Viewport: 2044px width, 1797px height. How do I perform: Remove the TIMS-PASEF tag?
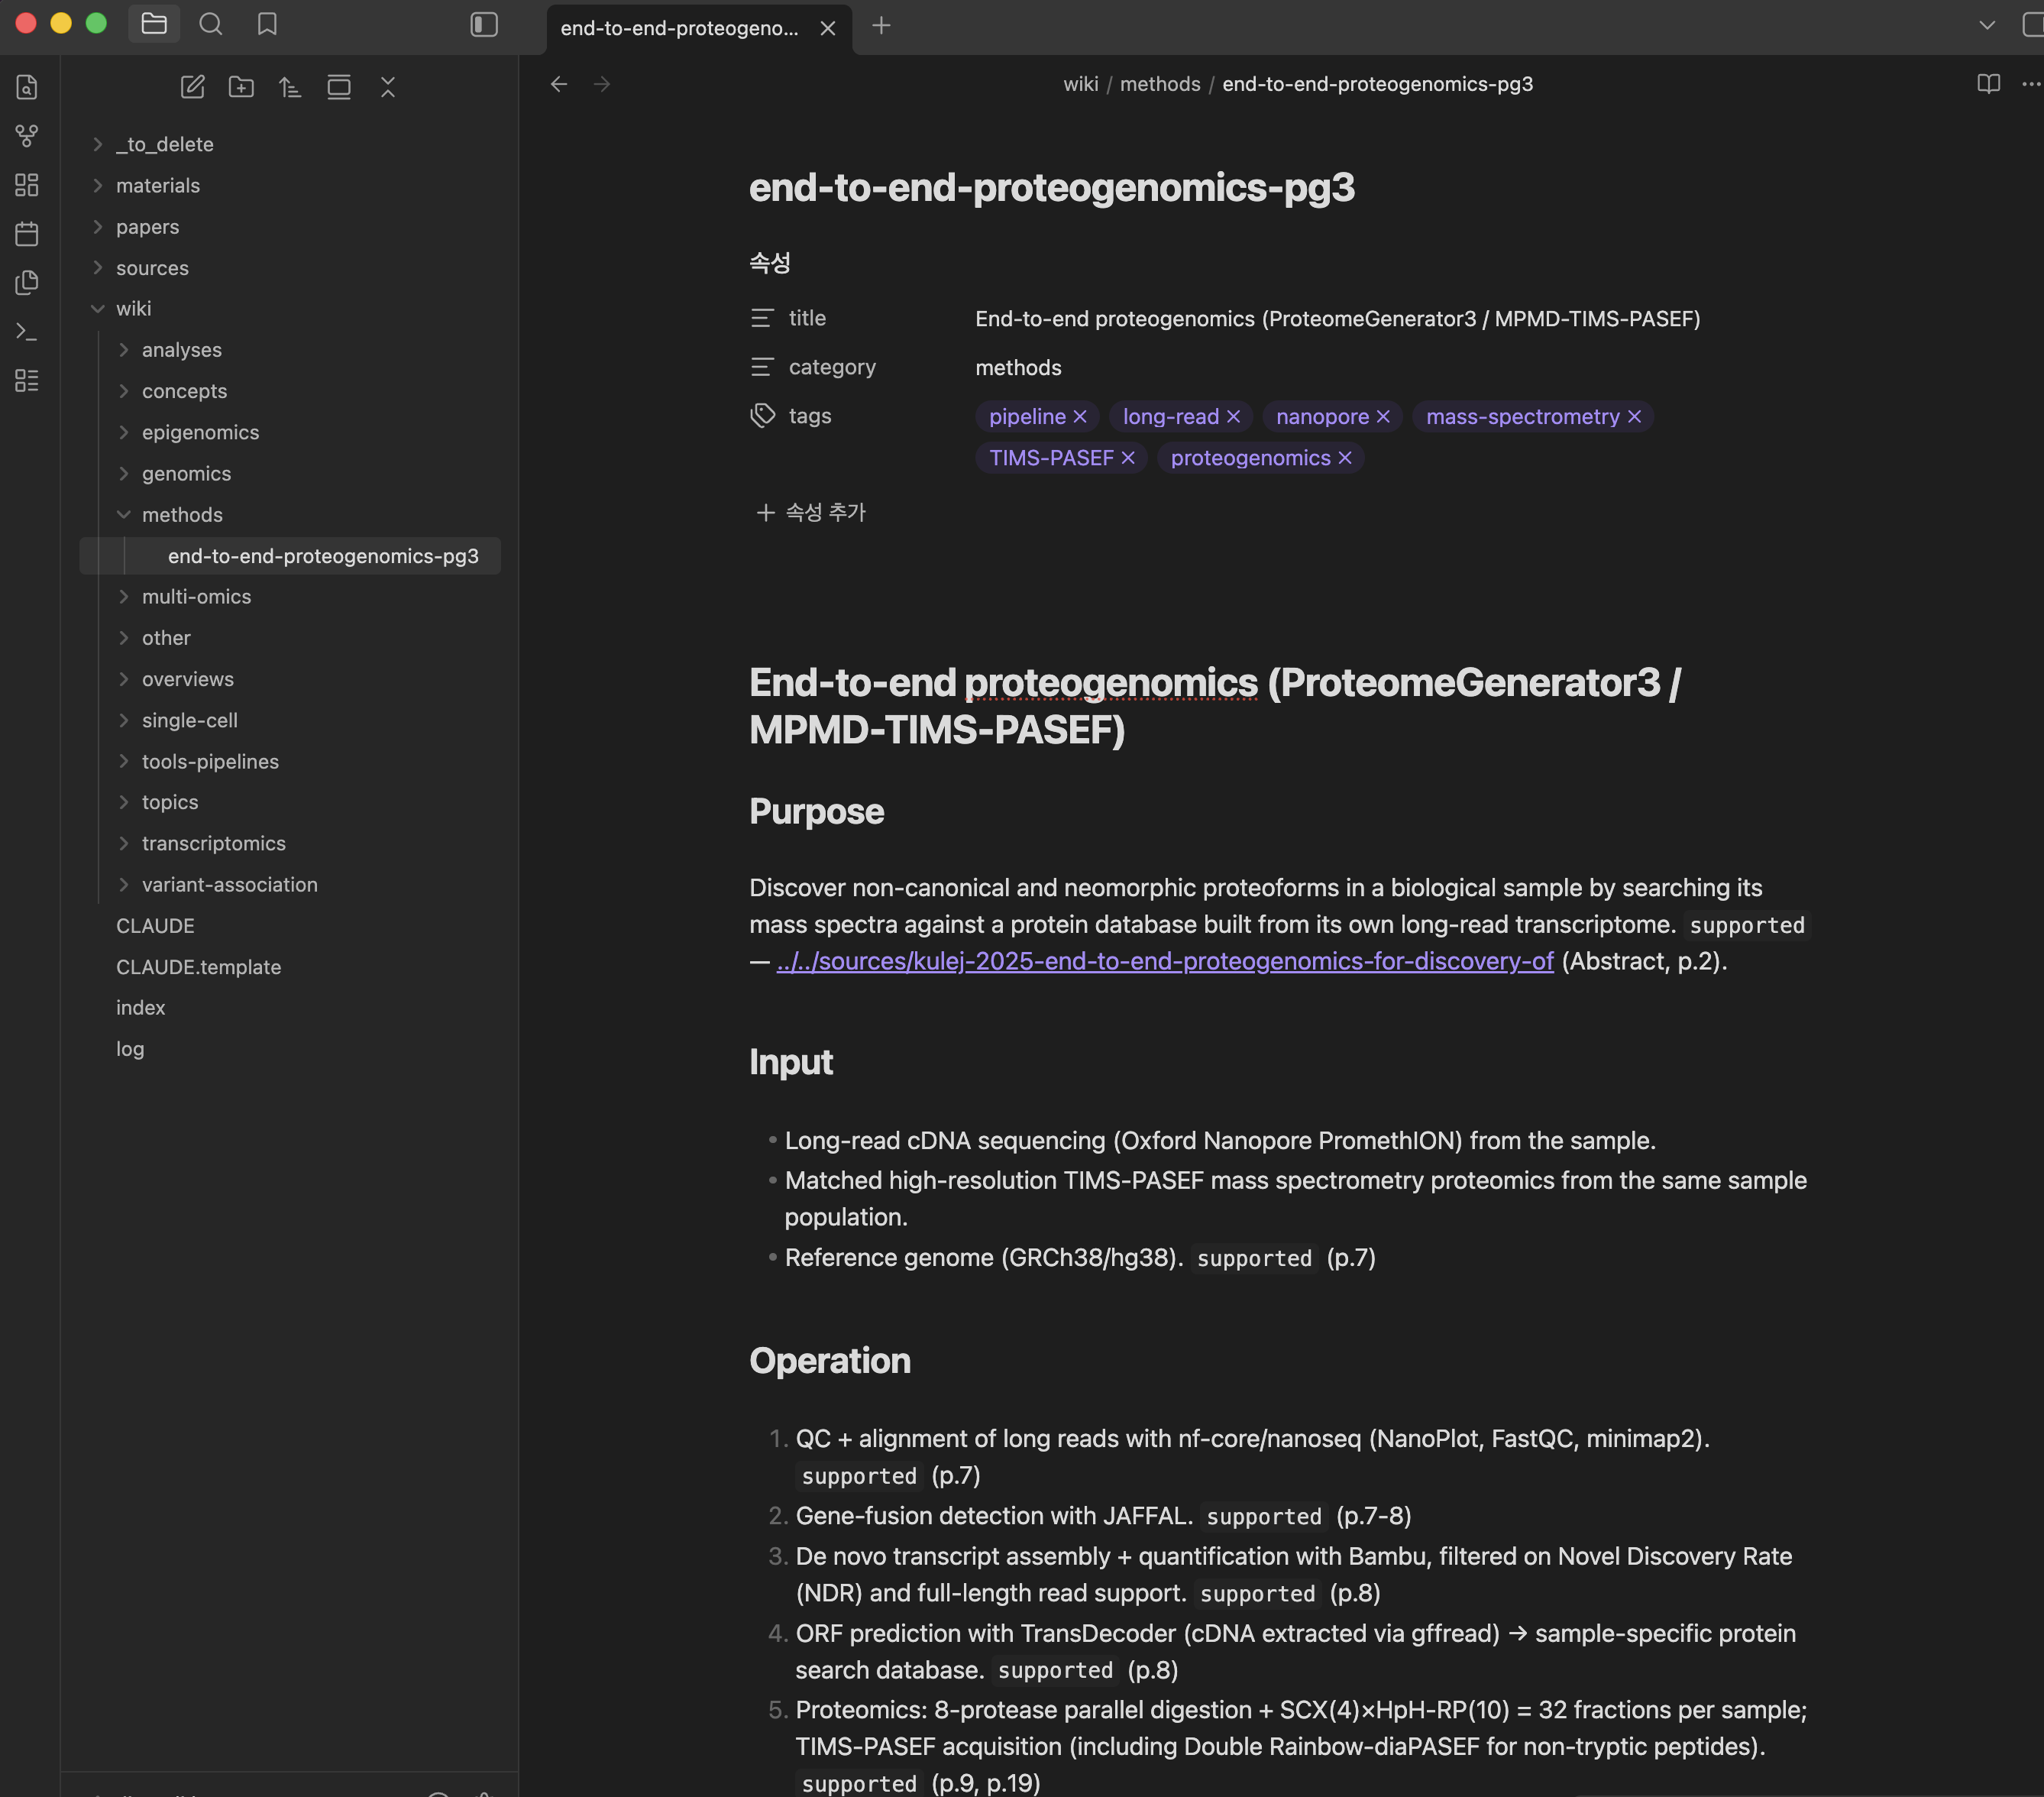click(1128, 458)
